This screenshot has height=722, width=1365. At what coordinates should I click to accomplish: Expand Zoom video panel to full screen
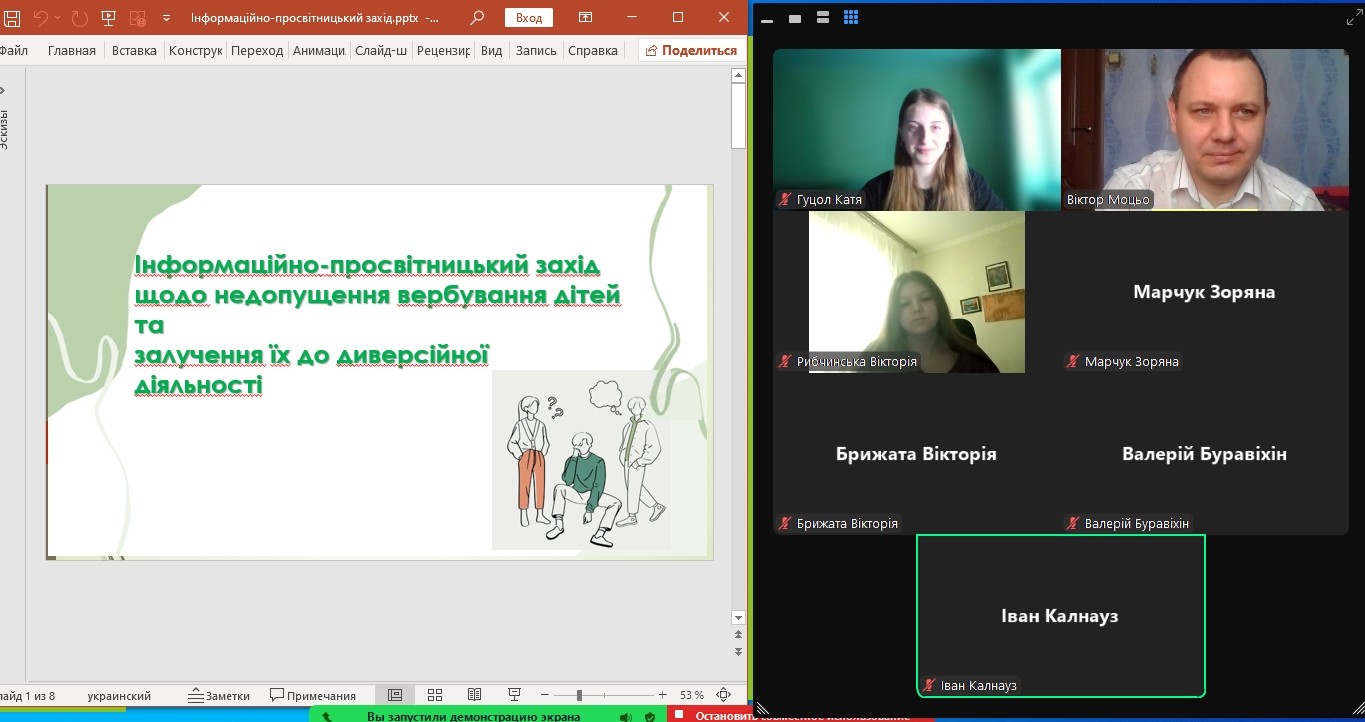[x=1354, y=18]
